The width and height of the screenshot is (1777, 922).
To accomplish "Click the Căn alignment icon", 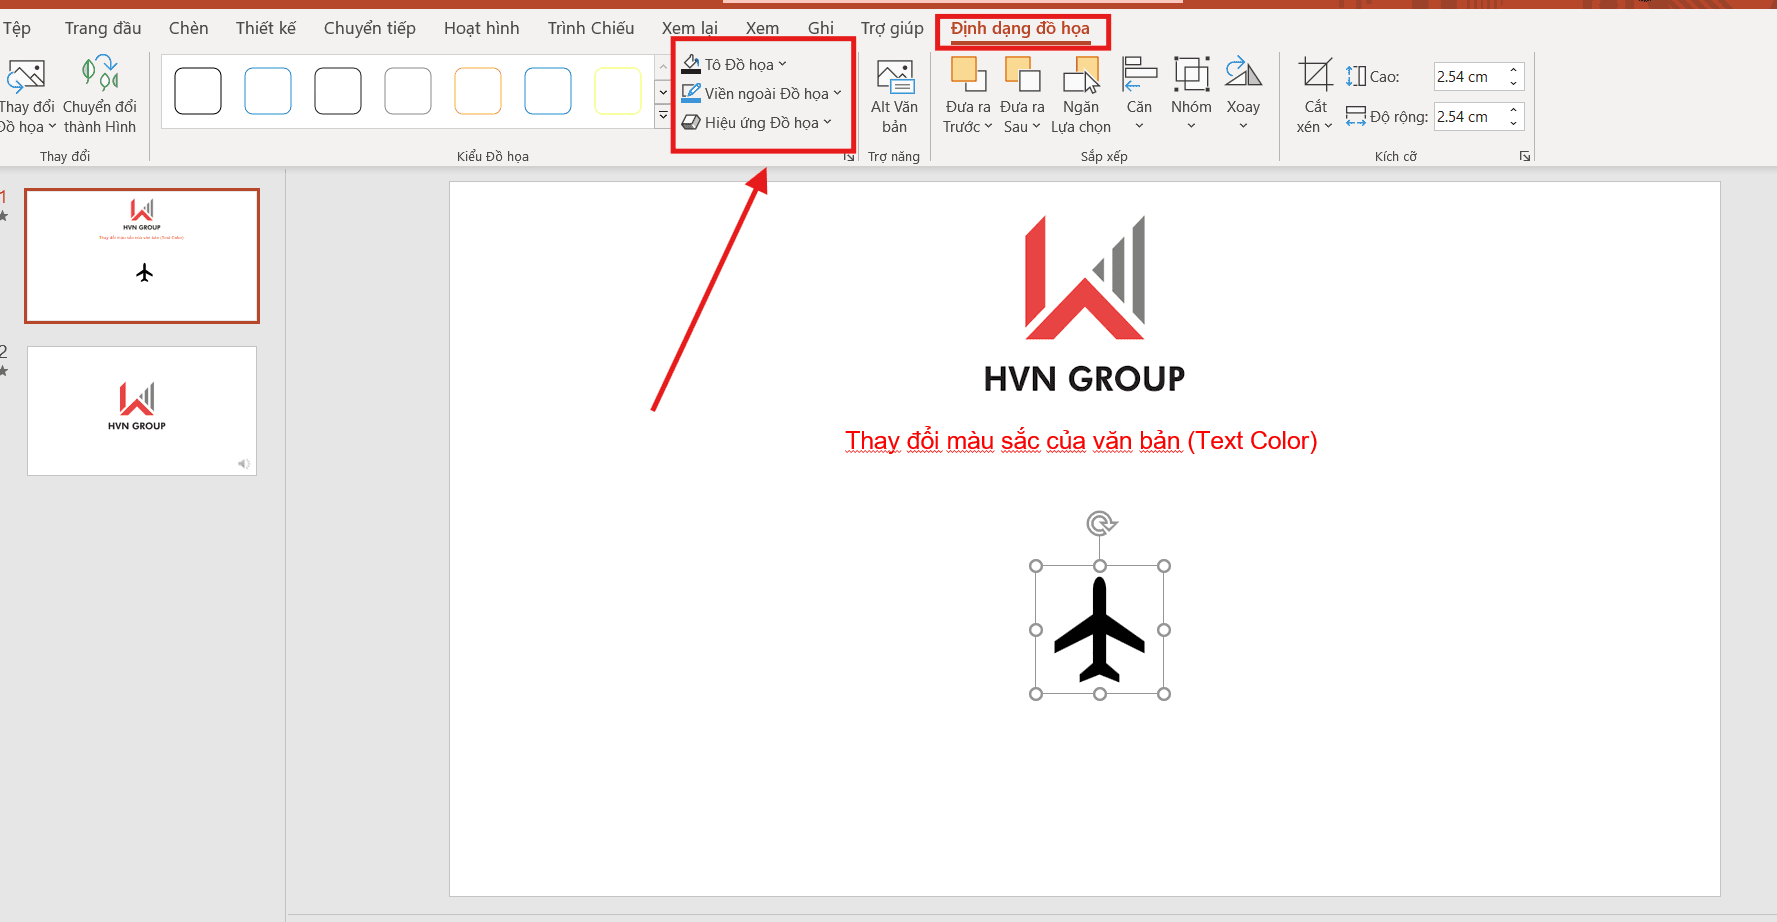I will coord(1139,74).
